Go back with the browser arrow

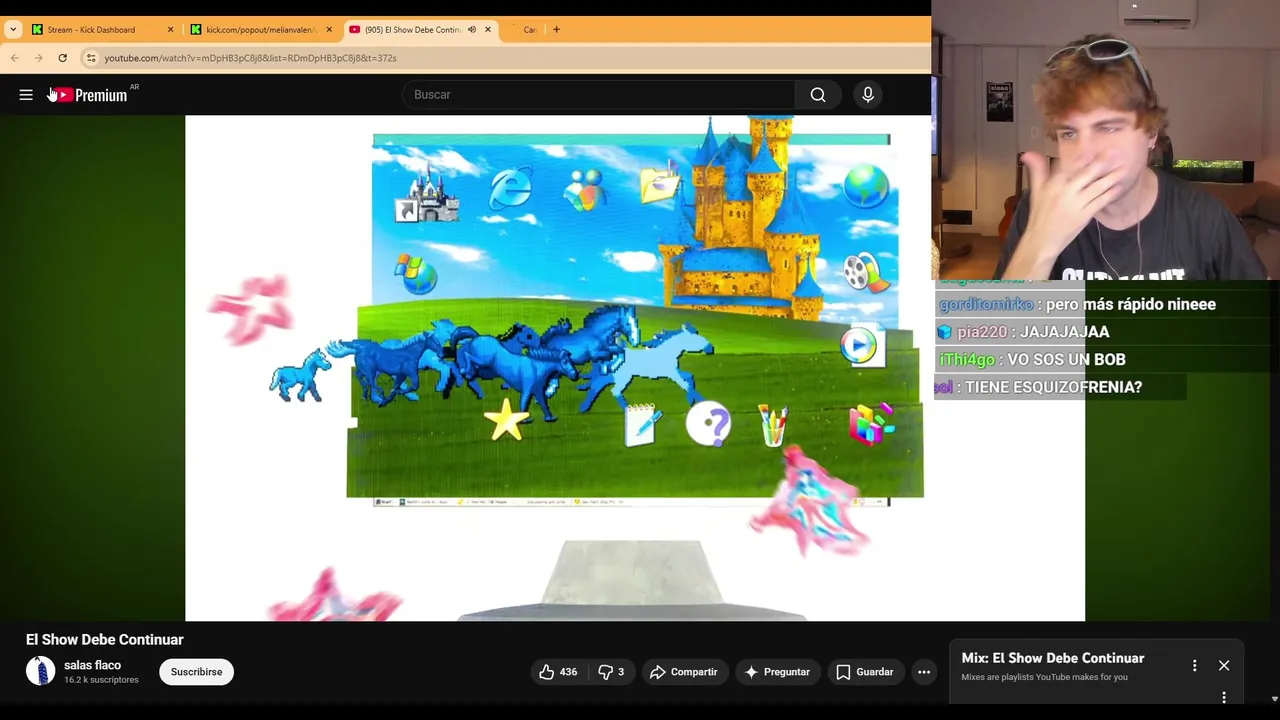click(14, 58)
